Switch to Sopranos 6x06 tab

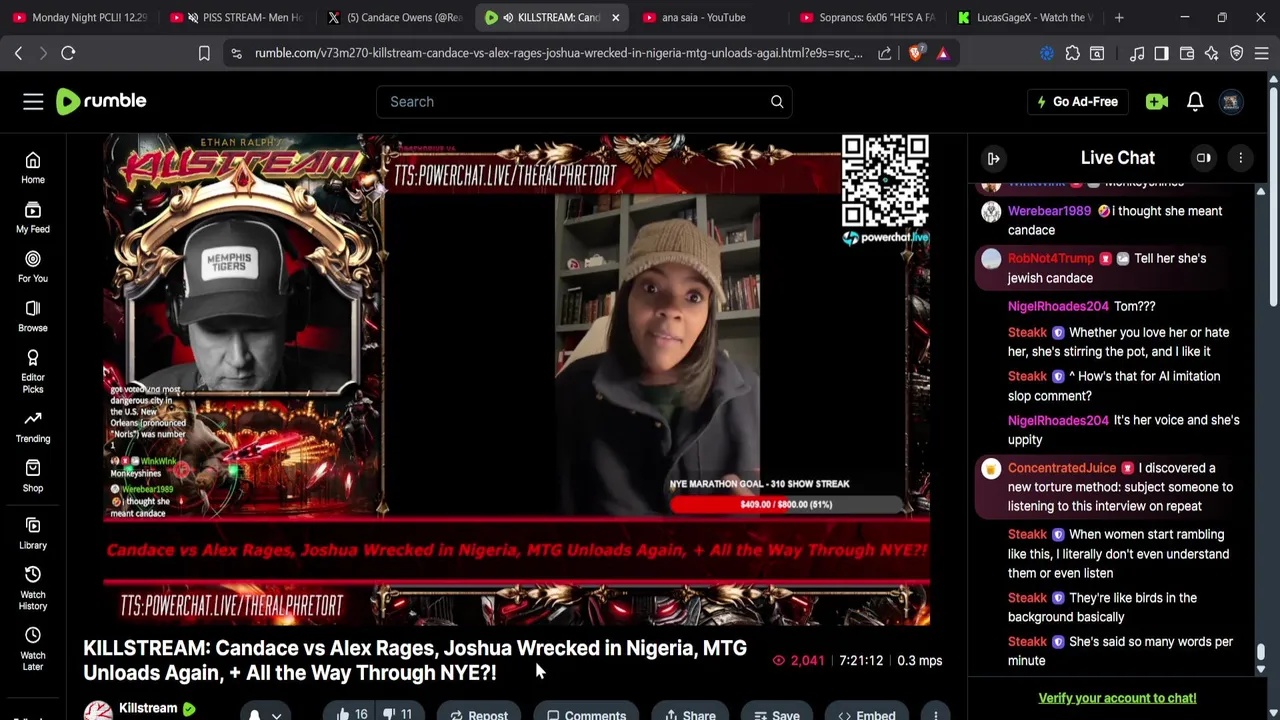coord(869,17)
